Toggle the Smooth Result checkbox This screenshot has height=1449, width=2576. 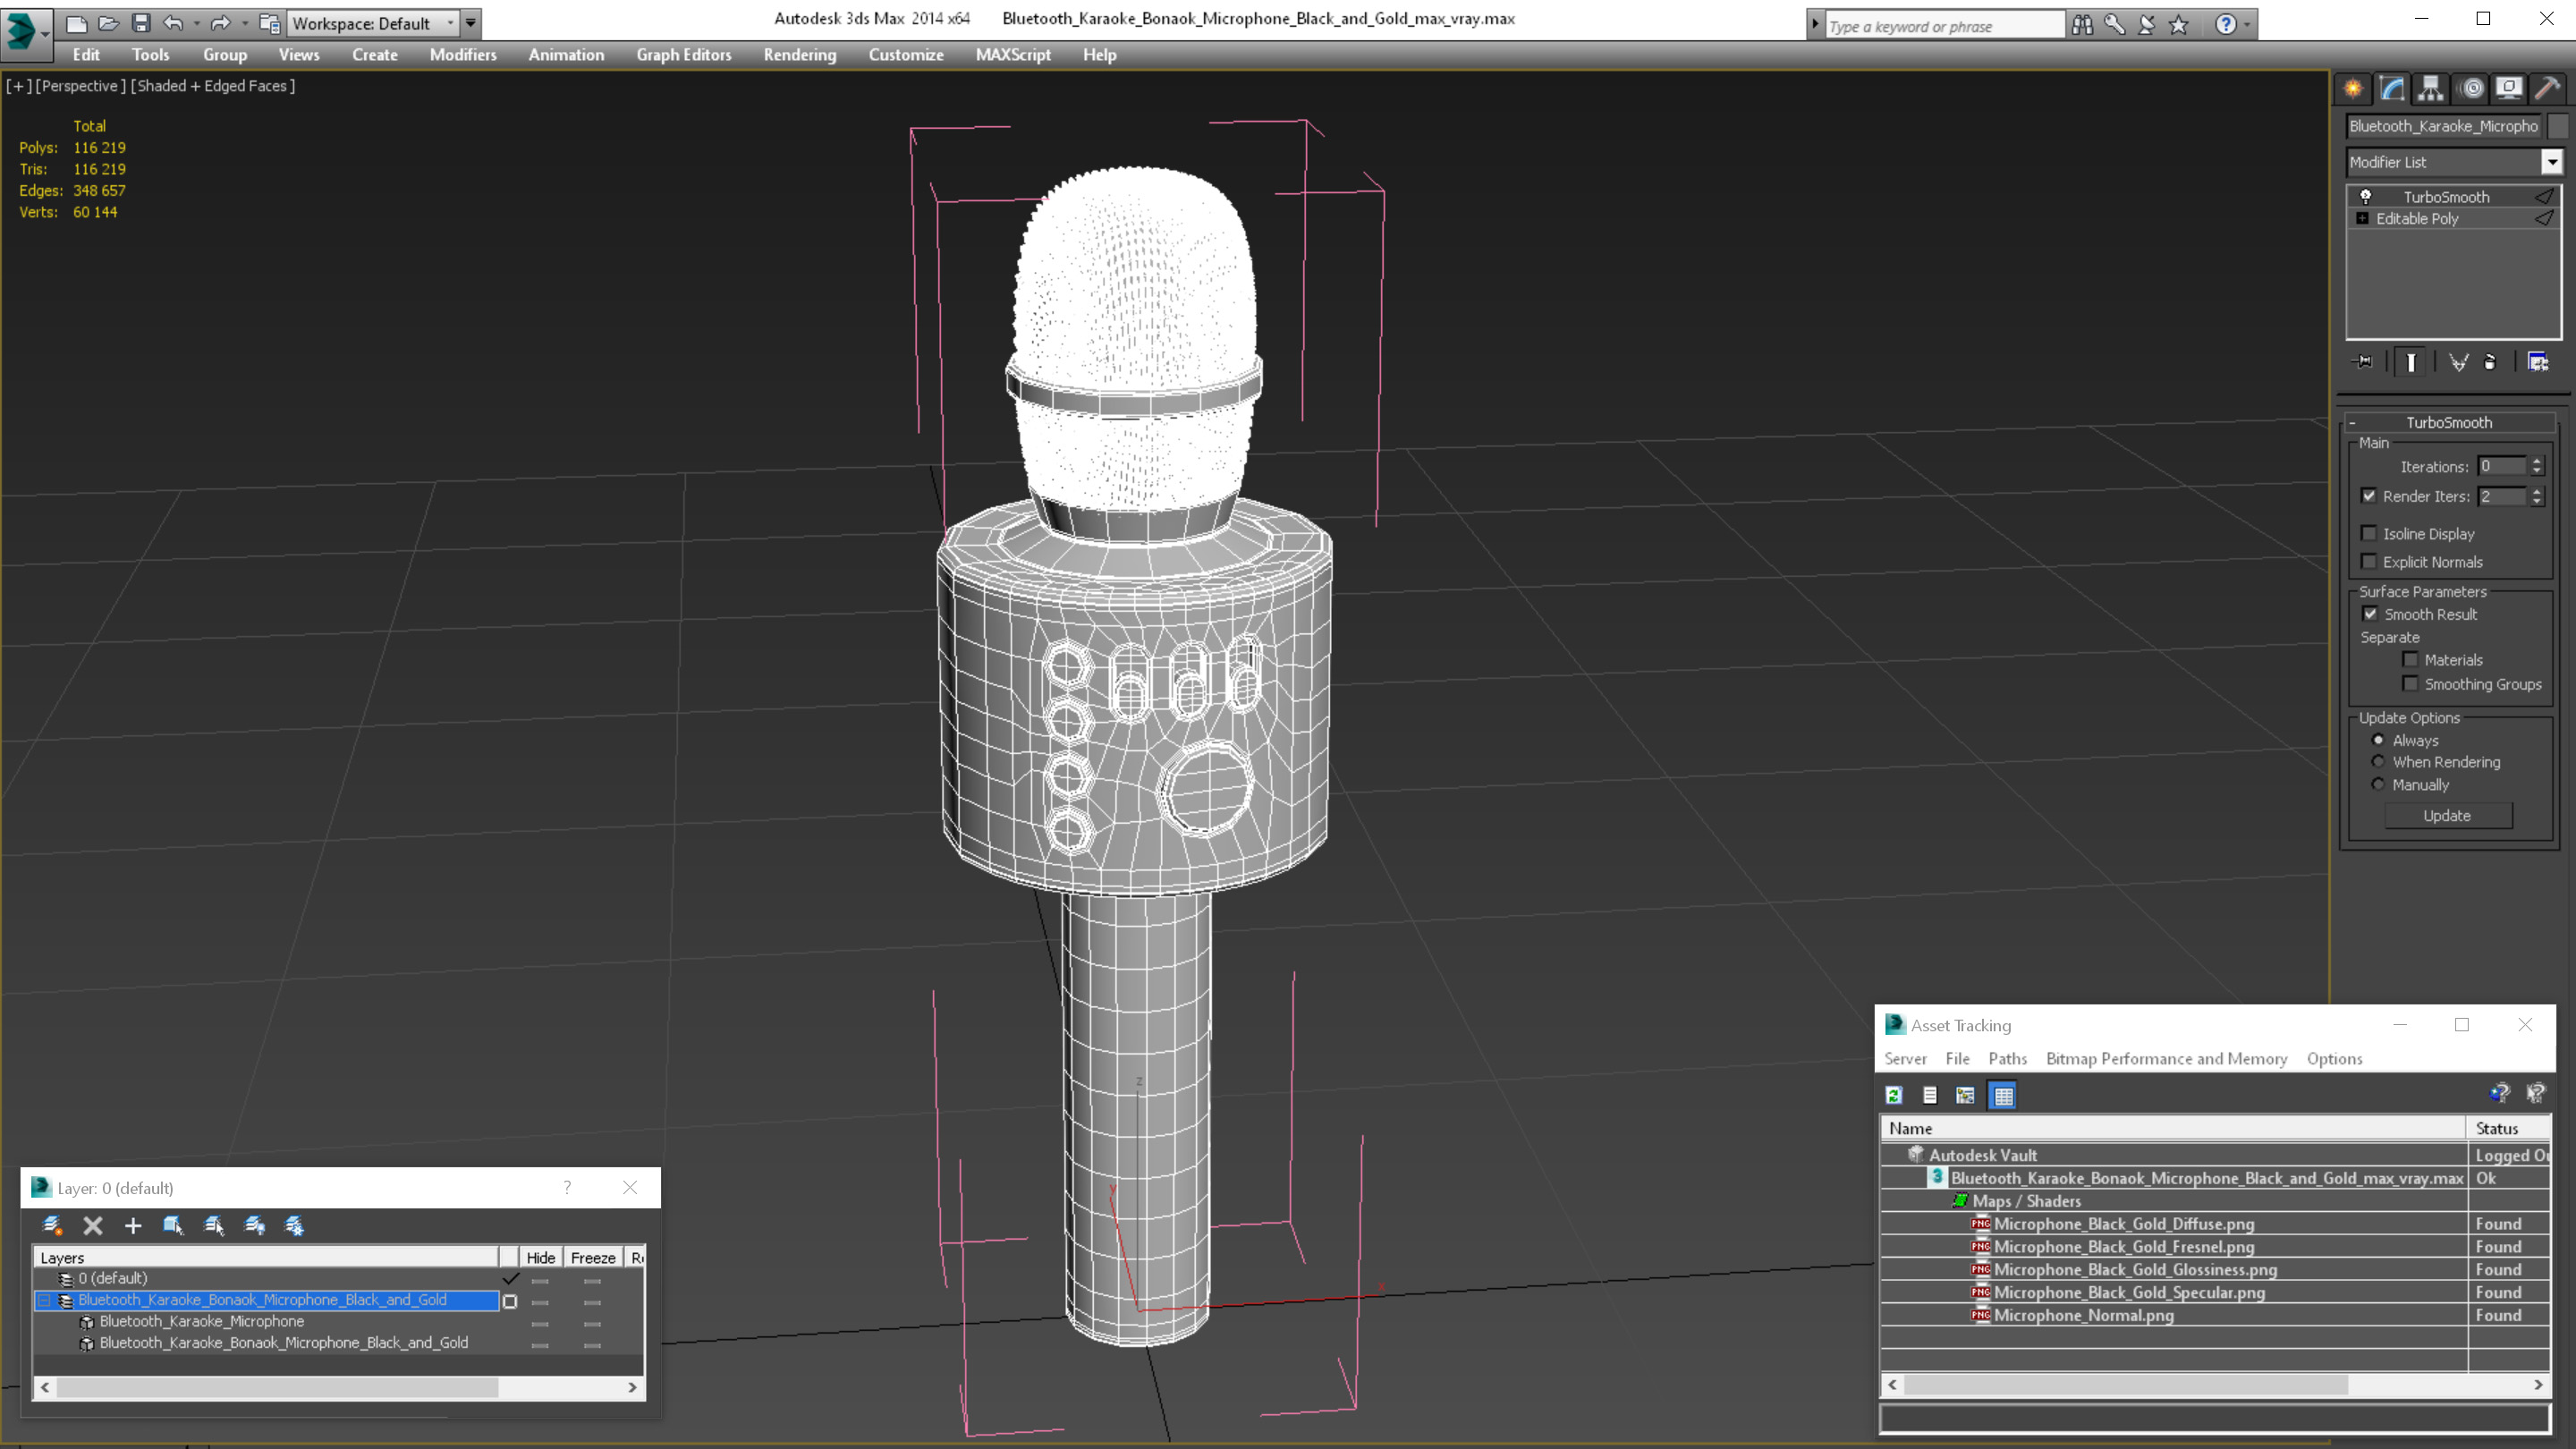2370,614
